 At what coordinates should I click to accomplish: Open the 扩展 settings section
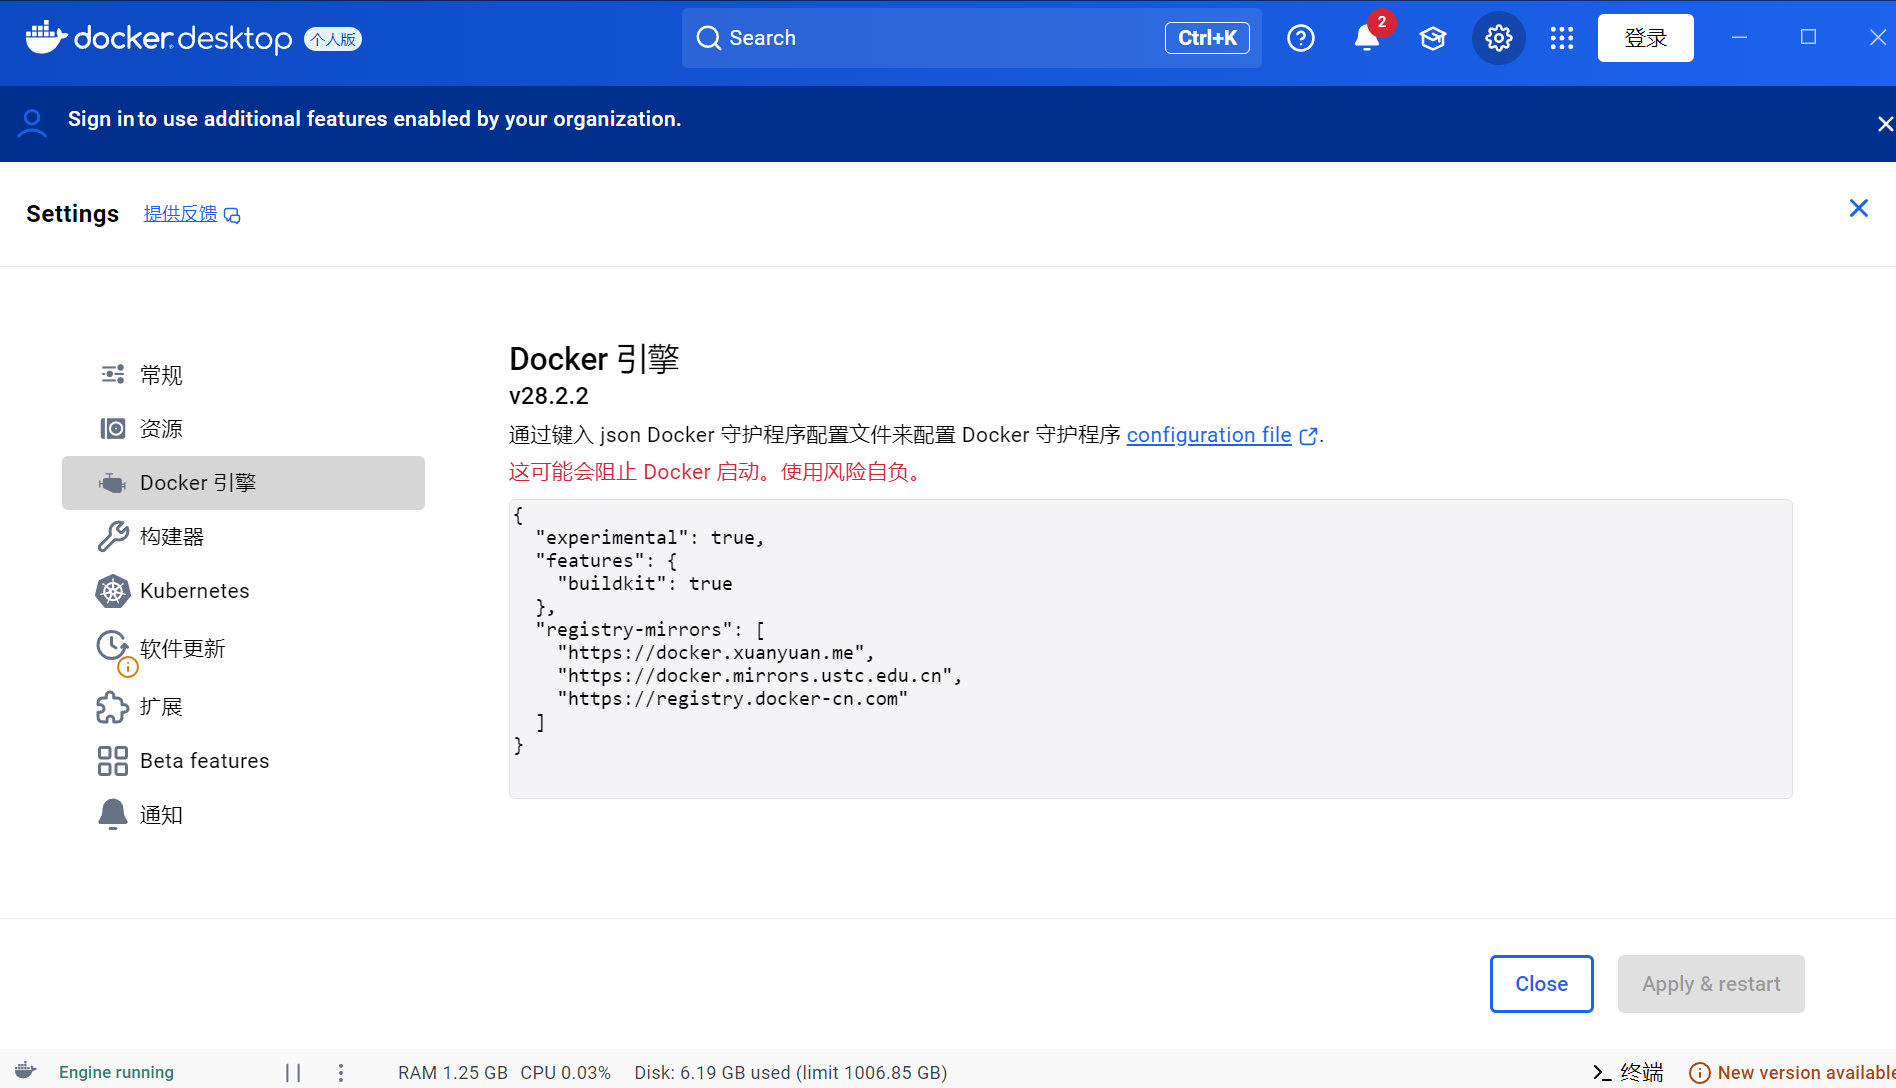pyautogui.click(x=243, y=707)
